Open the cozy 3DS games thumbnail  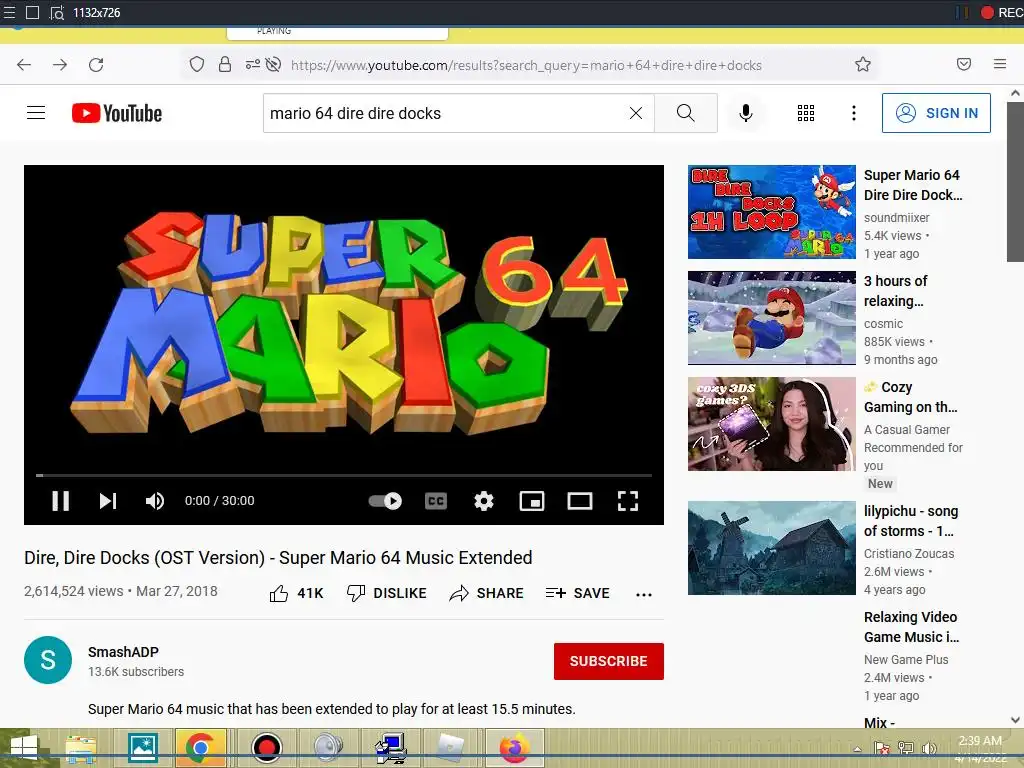771,424
